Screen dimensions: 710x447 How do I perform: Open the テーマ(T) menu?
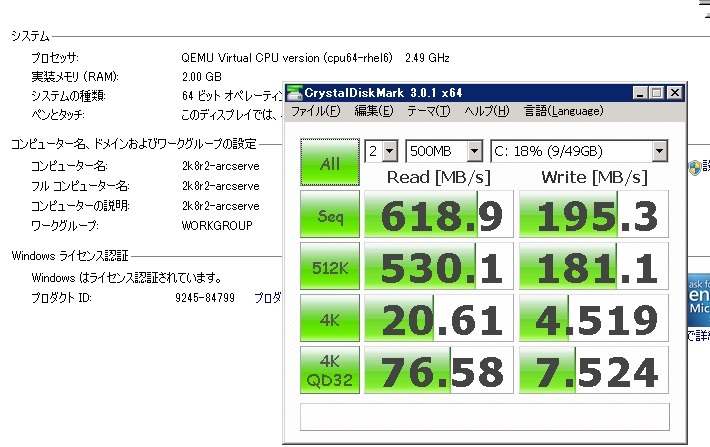click(x=428, y=111)
